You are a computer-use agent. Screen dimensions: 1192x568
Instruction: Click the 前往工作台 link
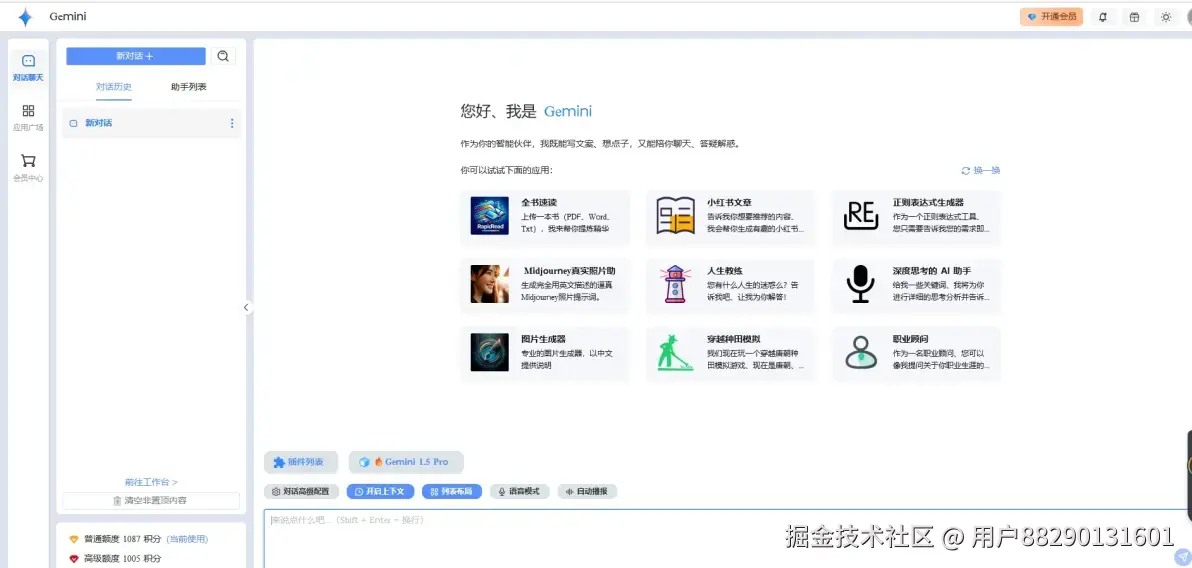coord(151,482)
